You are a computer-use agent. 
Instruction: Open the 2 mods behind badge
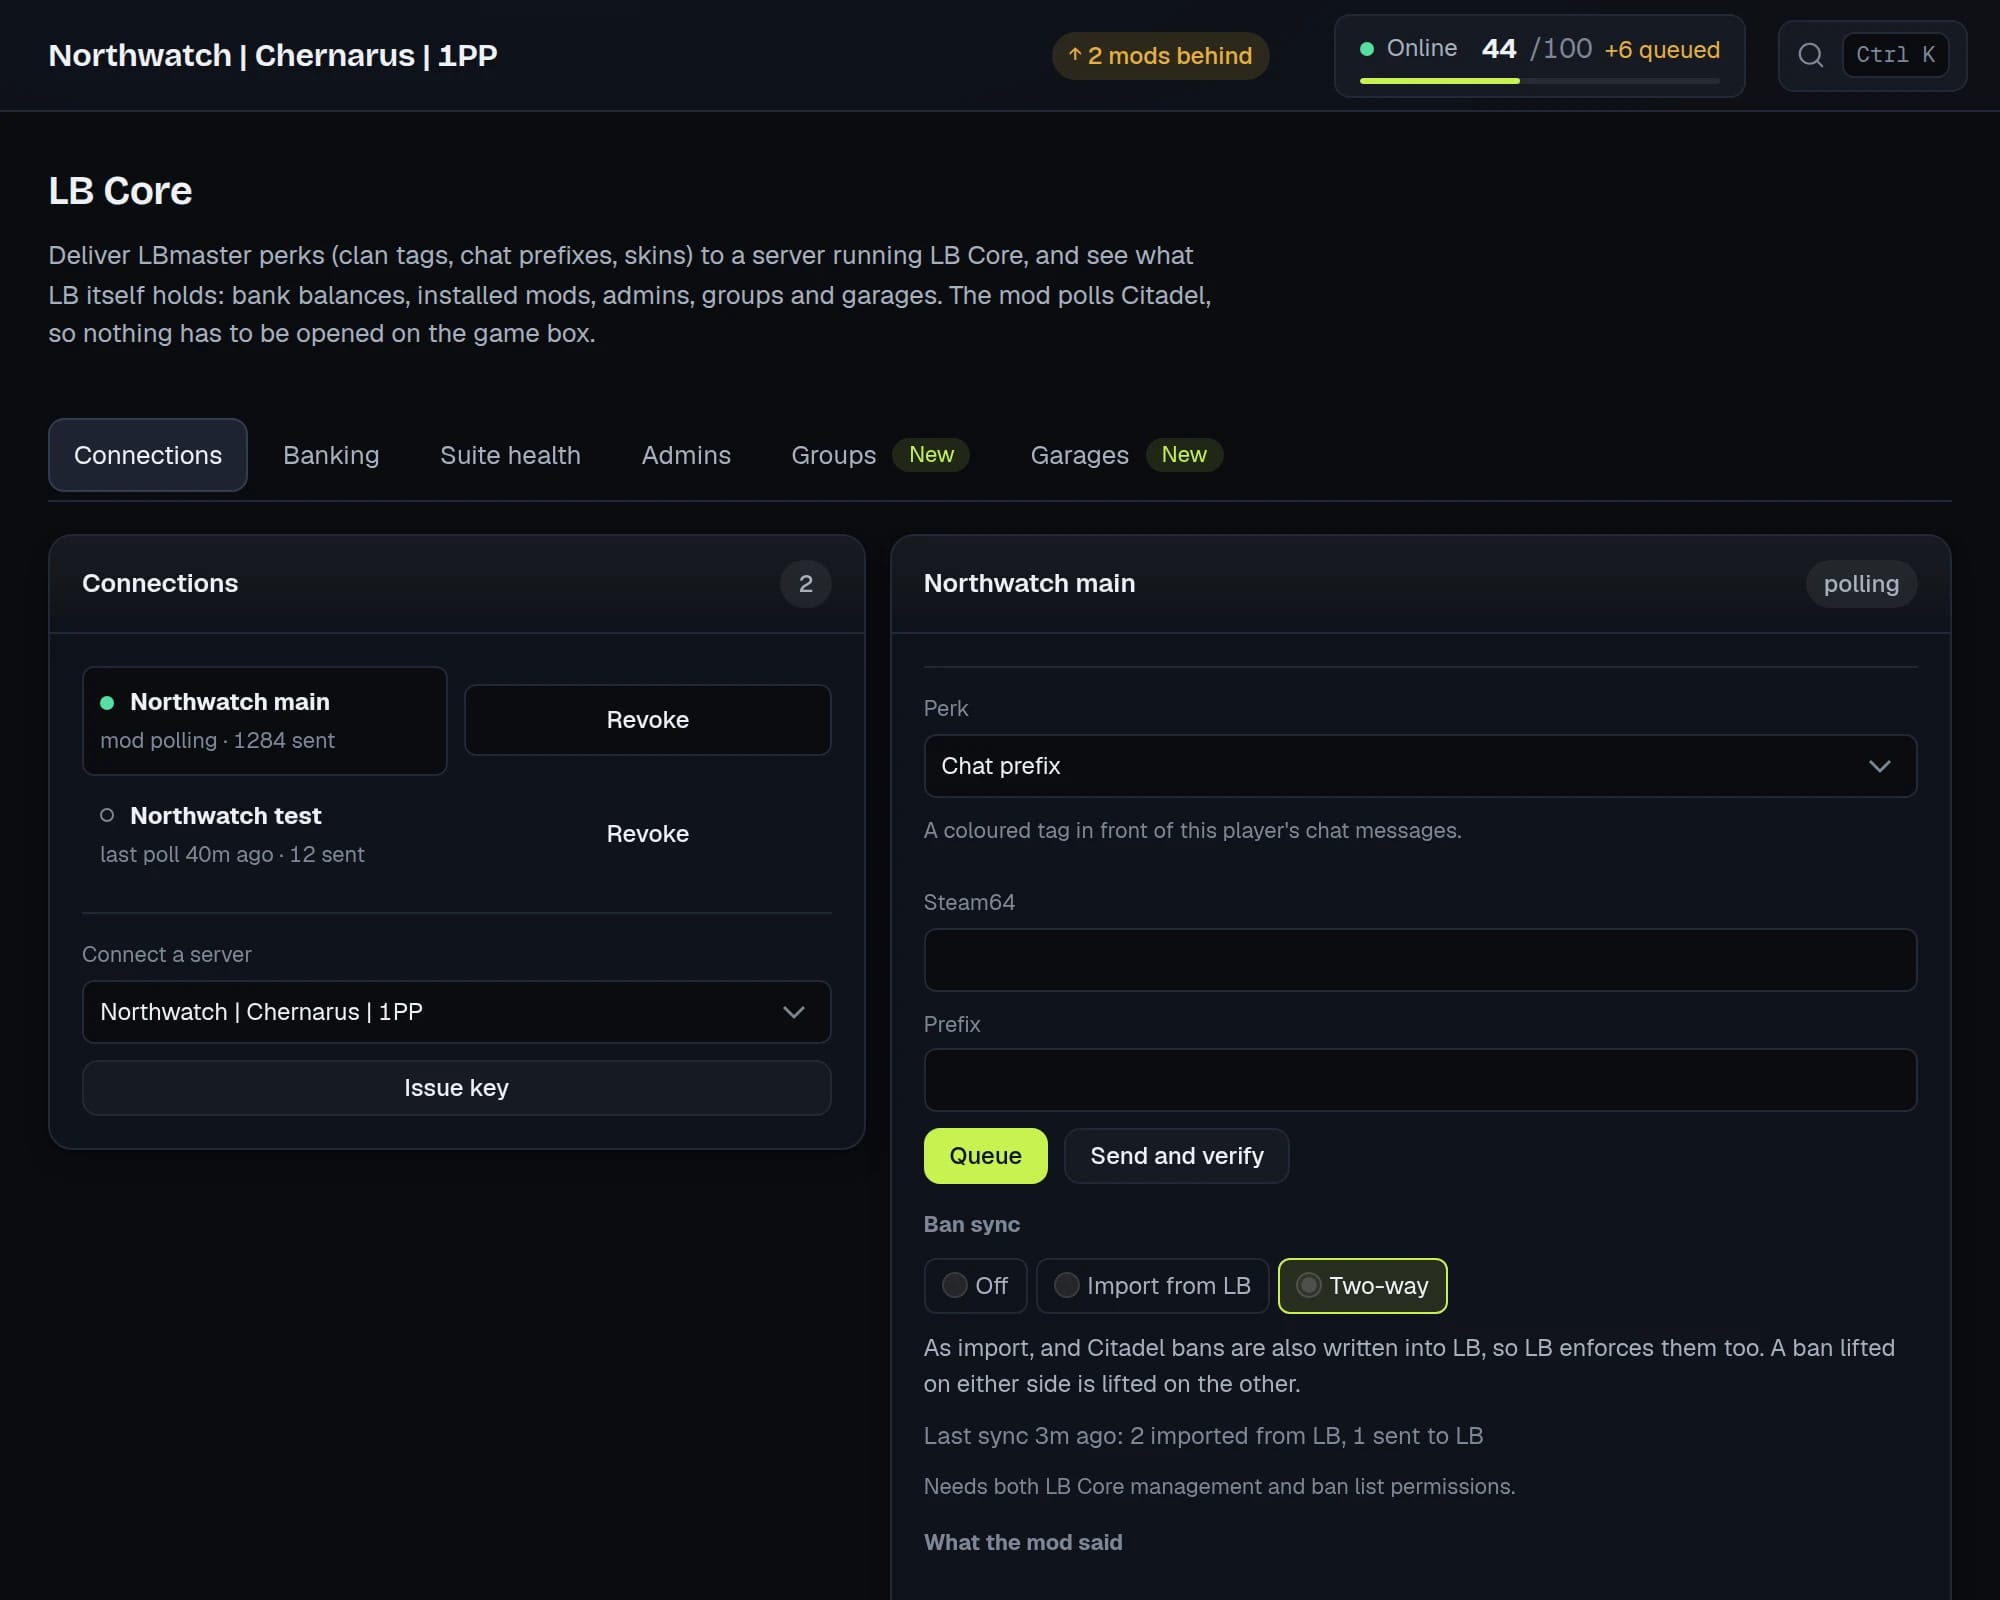[1160, 56]
